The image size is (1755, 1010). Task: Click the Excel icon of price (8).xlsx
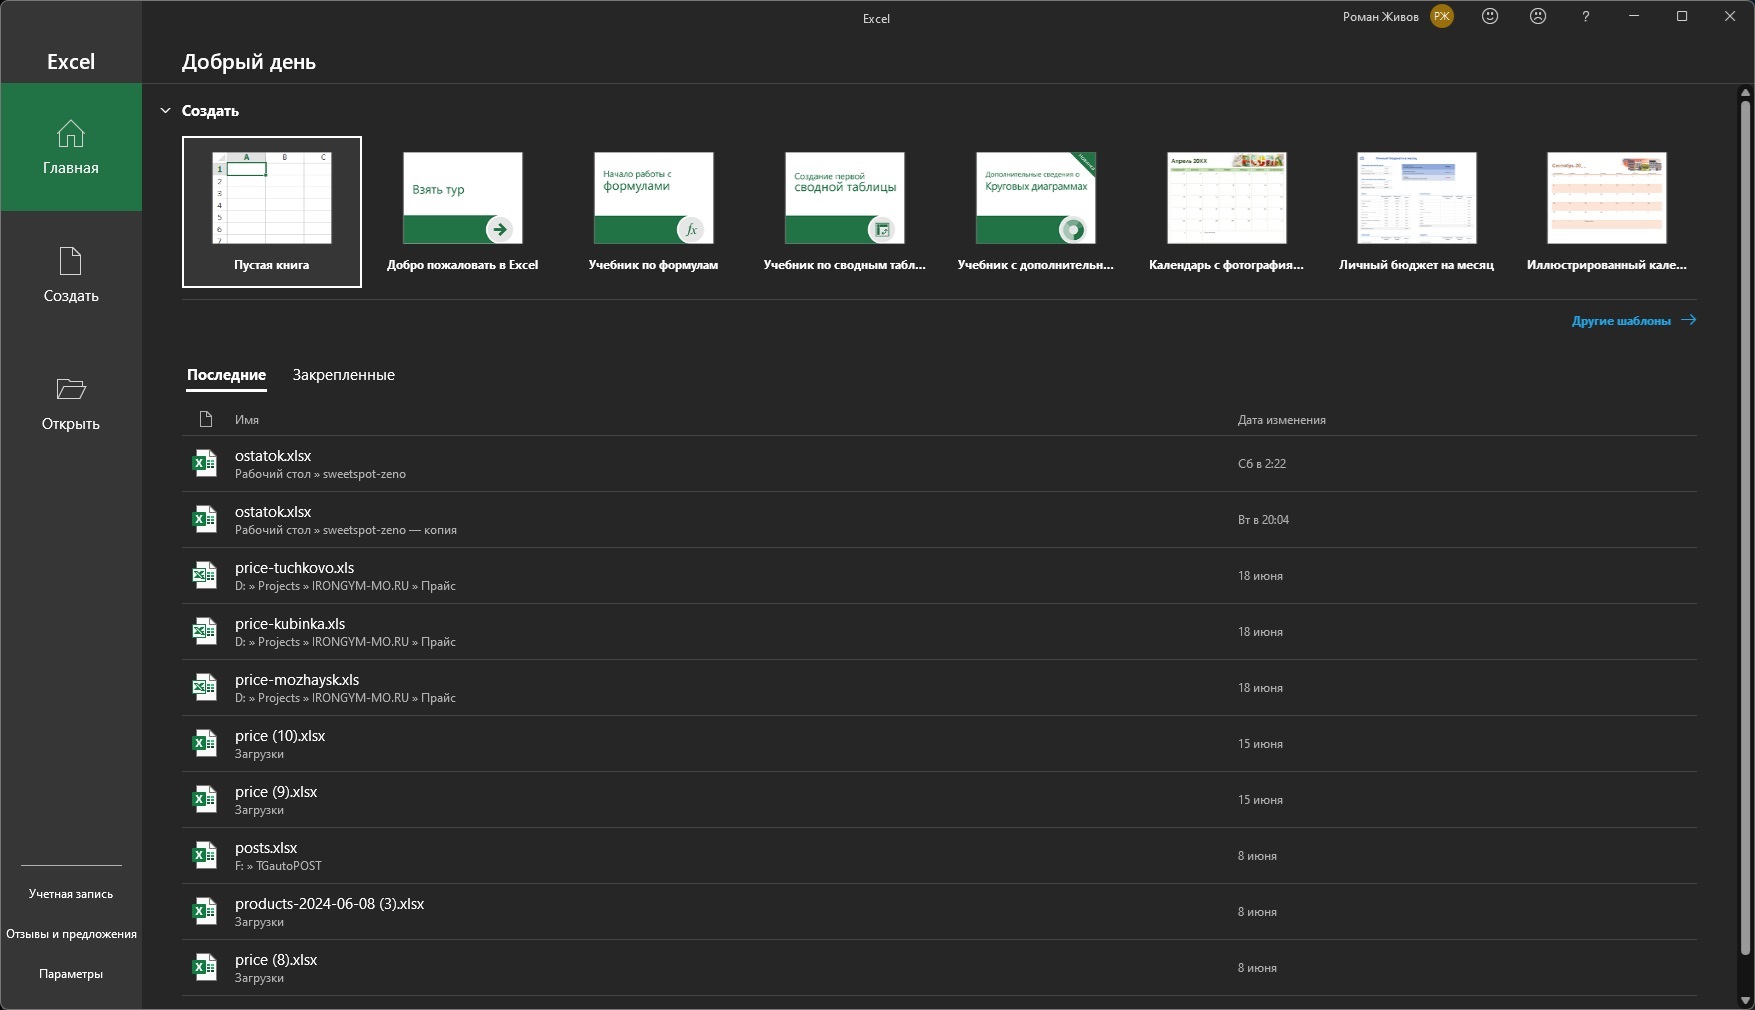[x=205, y=968]
